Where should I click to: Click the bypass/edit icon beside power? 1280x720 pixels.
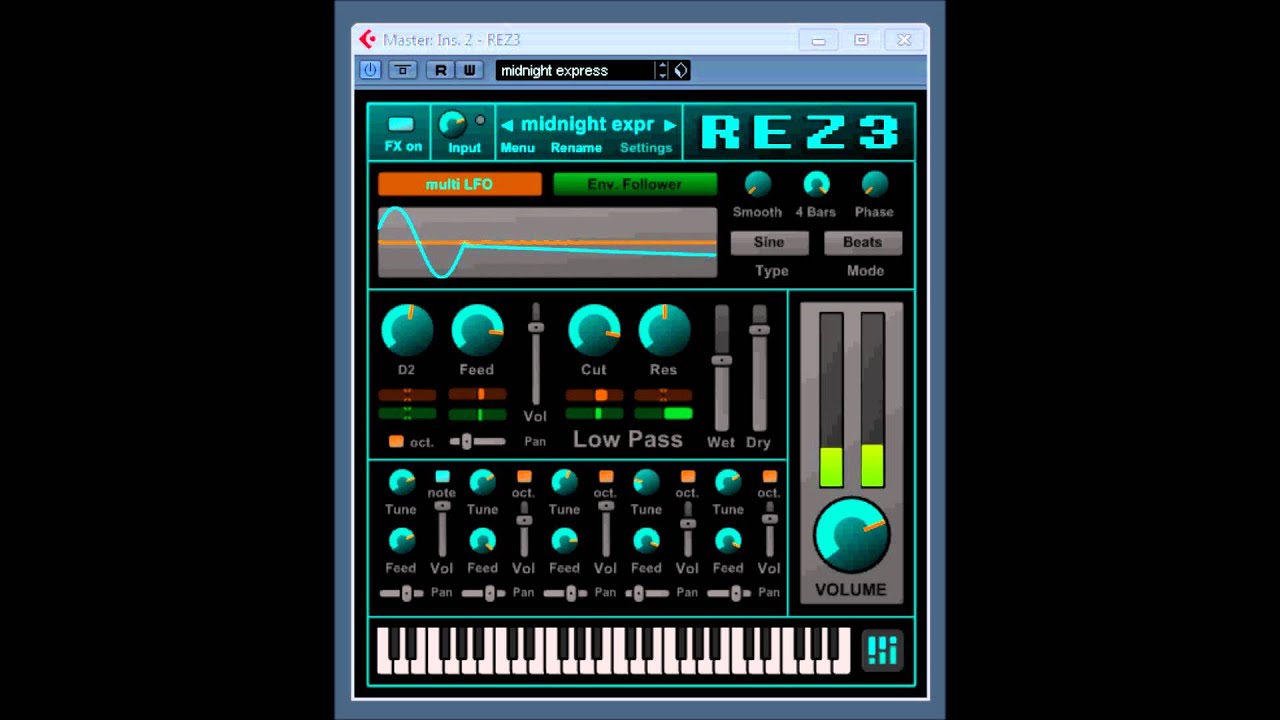(403, 70)
